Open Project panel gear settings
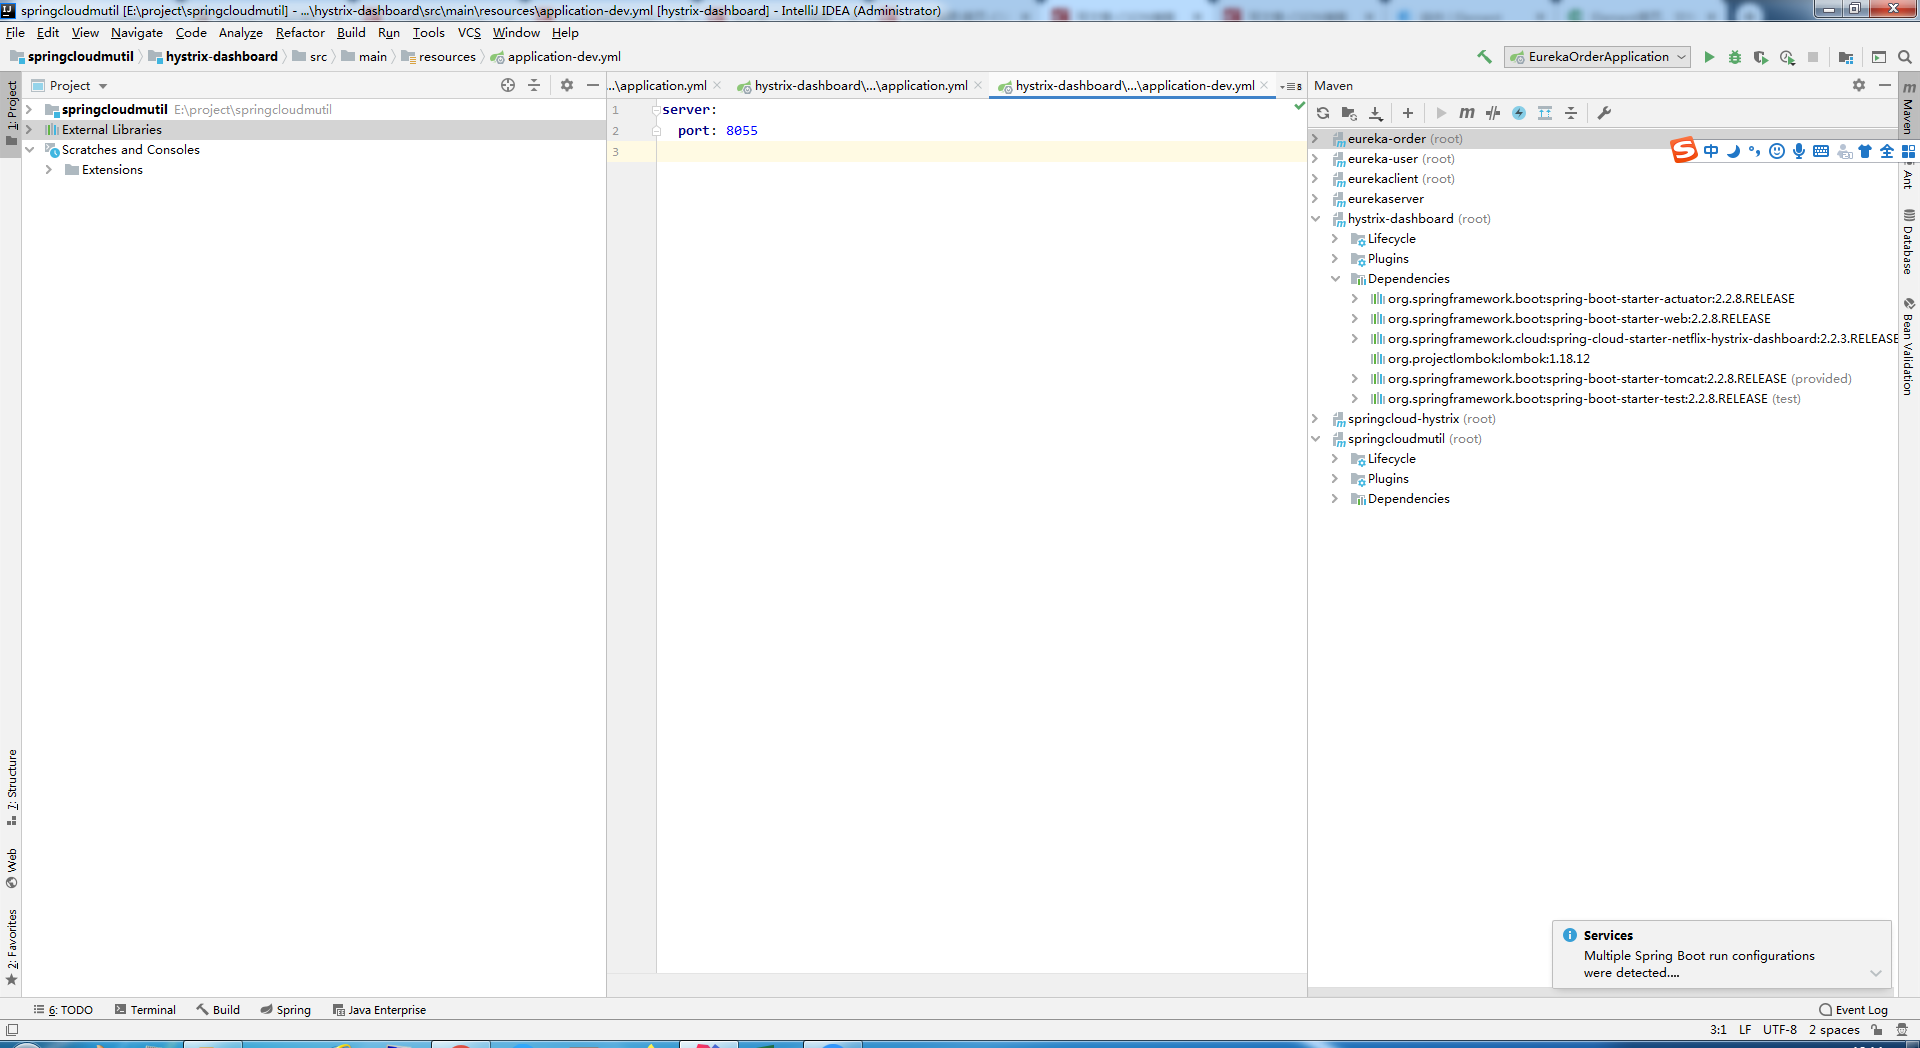Image resolution: width=1920 pixels, height=1048 pixels. 567,85
